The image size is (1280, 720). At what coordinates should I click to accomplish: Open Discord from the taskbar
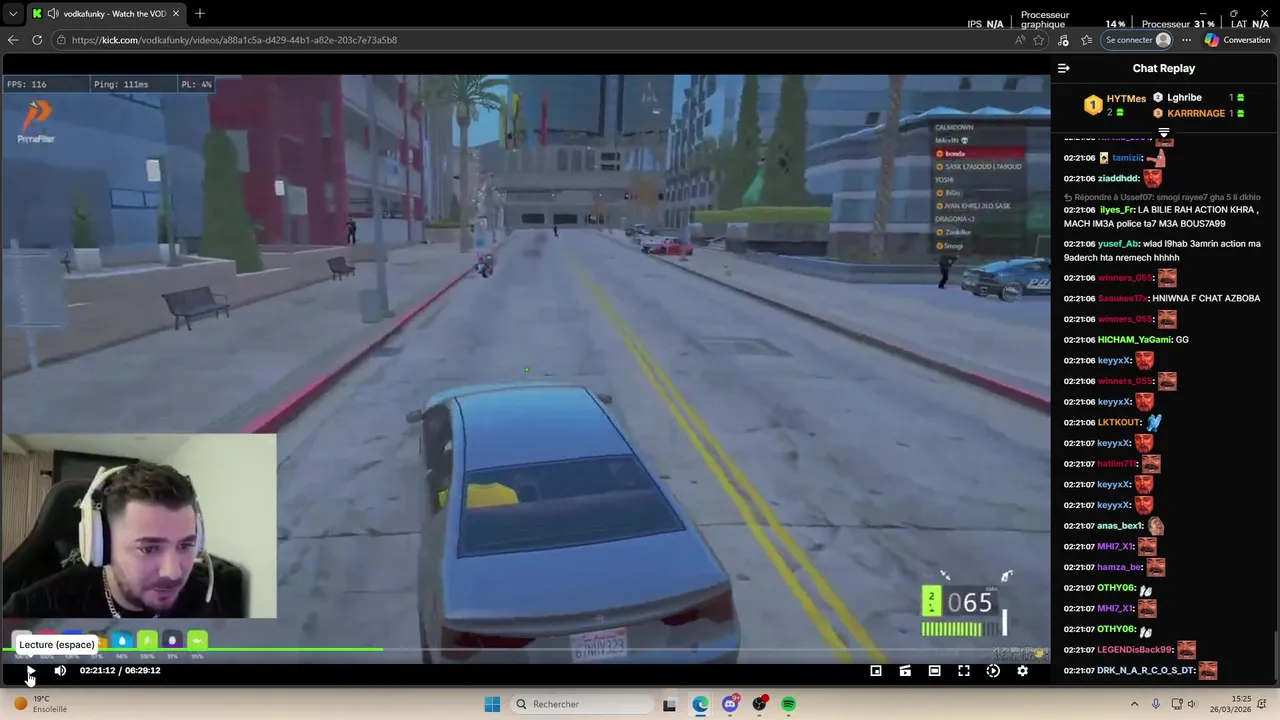pyautogui.click(x=730, y=704)
